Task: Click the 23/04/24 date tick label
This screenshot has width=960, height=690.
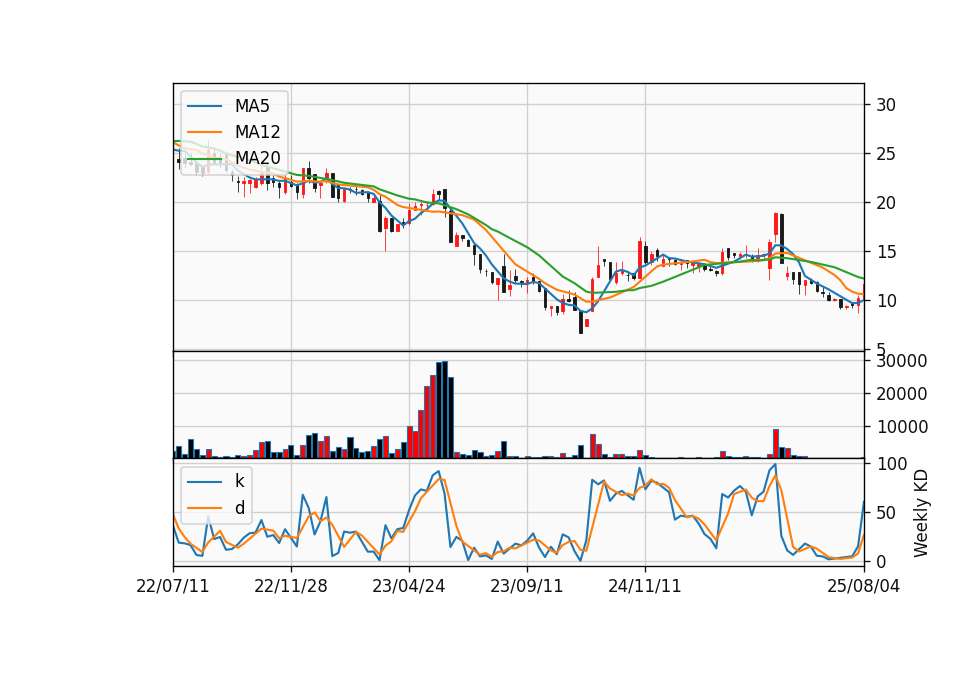Action: click(x=408, y=586)
